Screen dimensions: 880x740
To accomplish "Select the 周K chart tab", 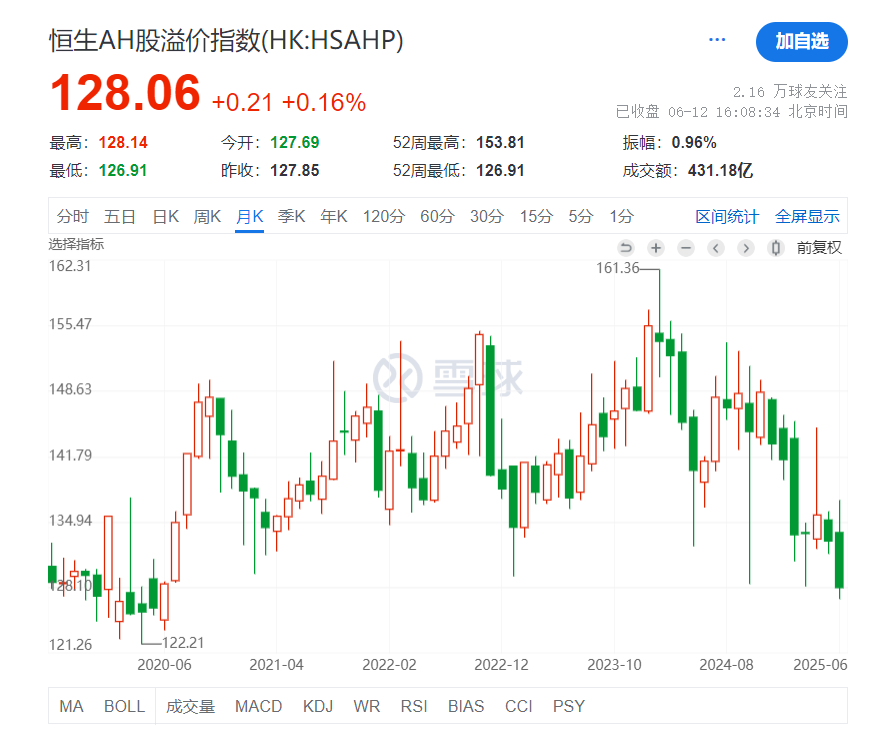I will 207,216.
